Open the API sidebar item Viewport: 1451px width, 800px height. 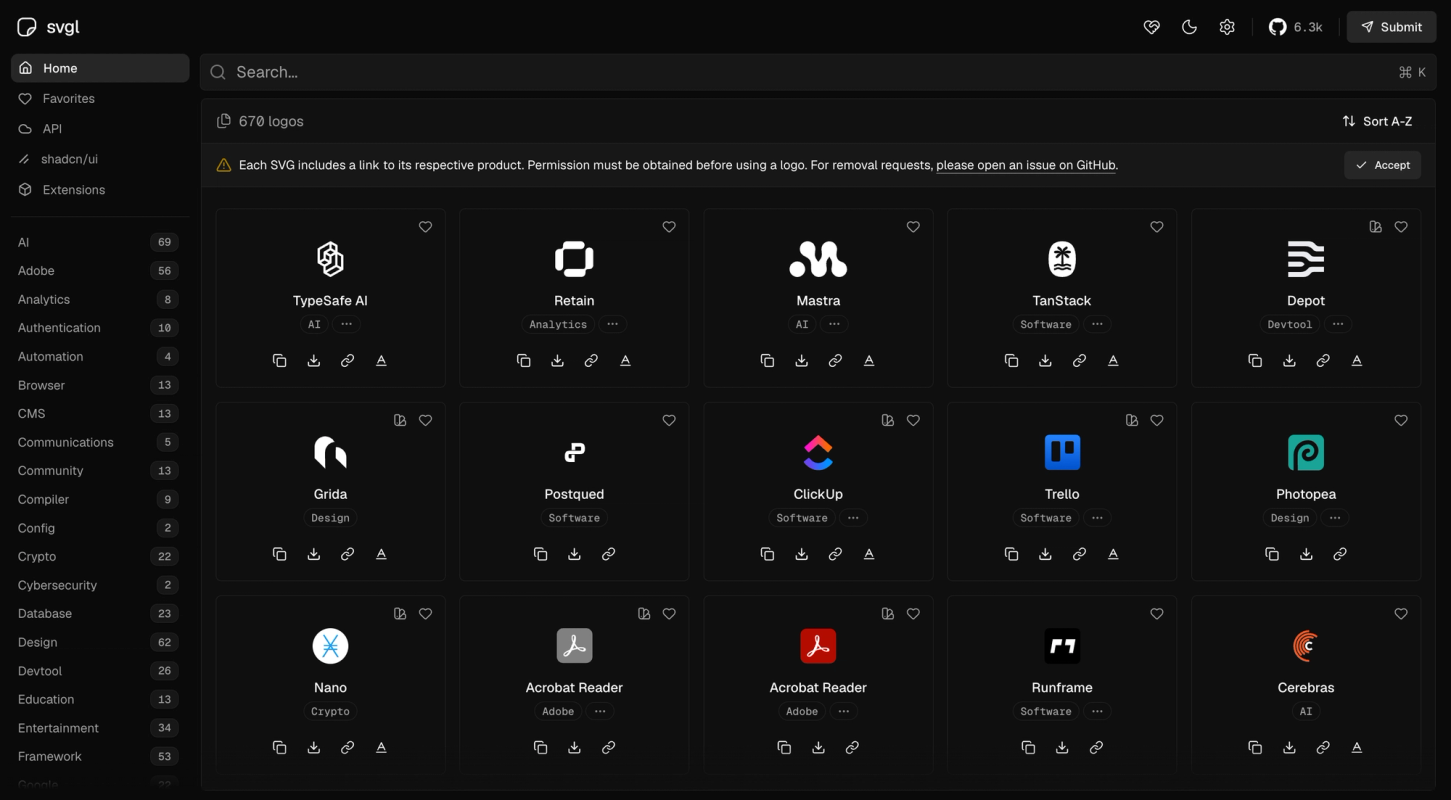100,129
